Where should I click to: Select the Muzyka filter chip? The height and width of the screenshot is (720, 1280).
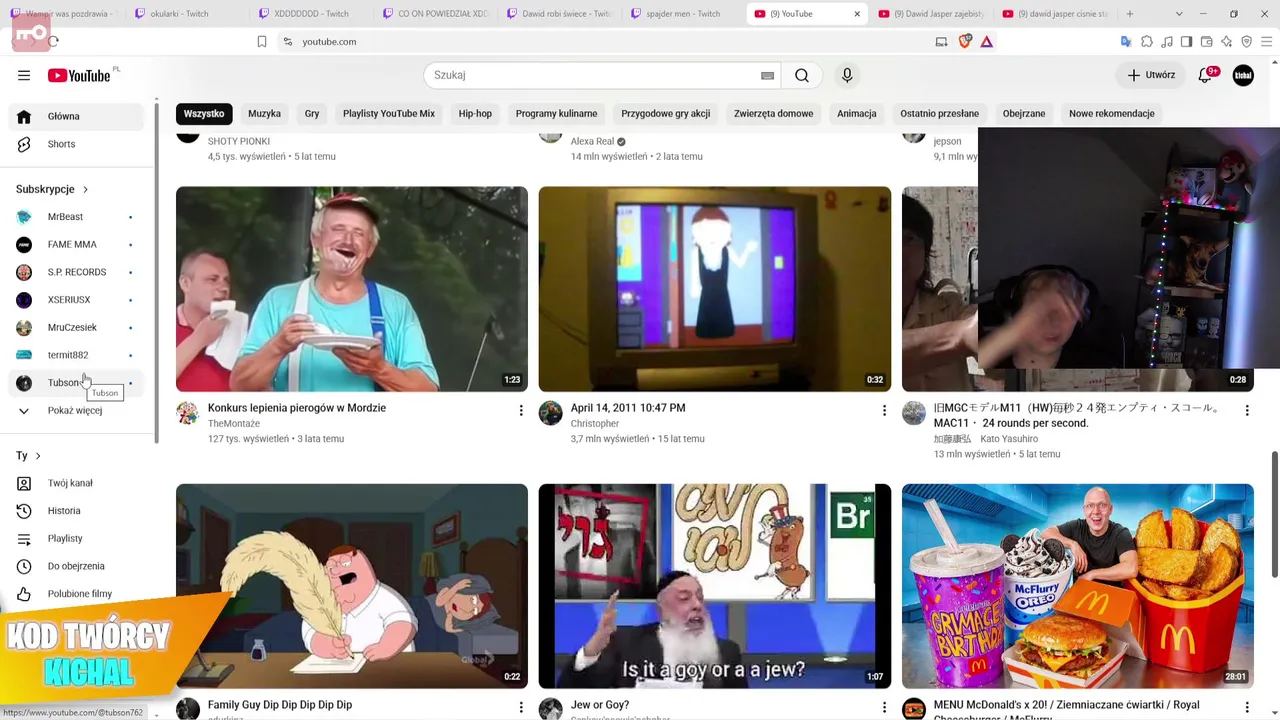[264, 113]
